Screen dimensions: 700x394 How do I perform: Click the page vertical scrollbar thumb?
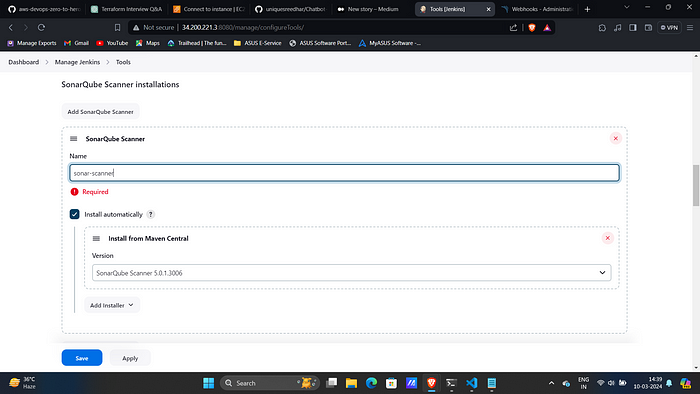click(x=696, y=185)
